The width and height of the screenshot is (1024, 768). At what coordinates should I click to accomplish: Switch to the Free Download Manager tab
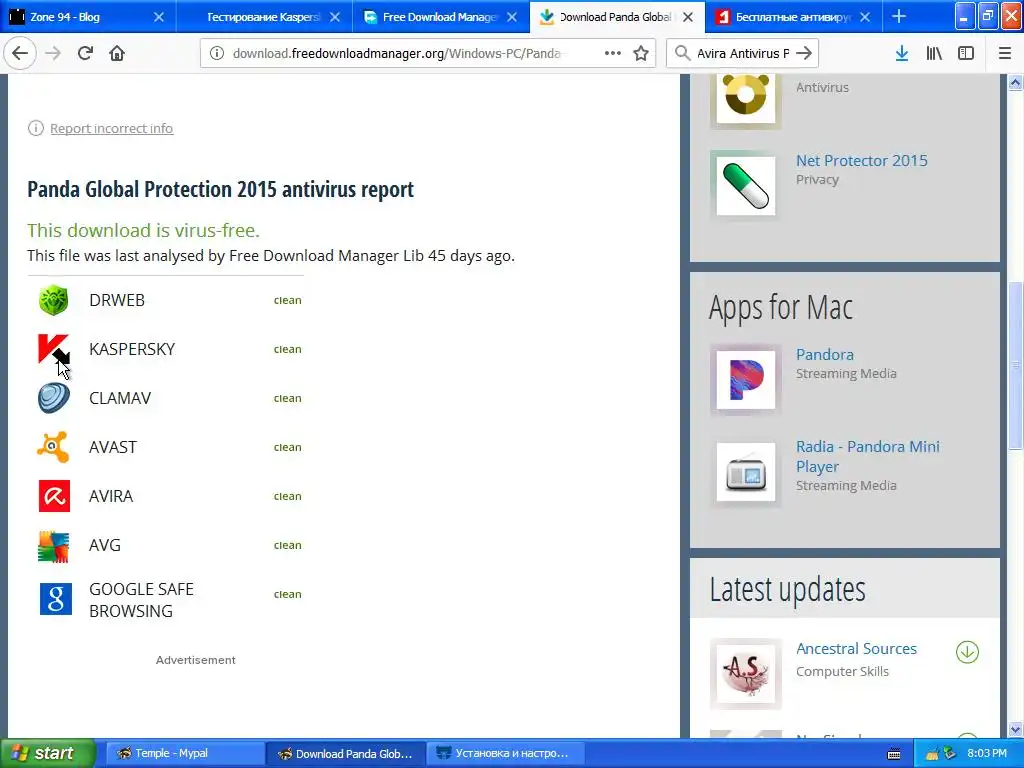440,17
